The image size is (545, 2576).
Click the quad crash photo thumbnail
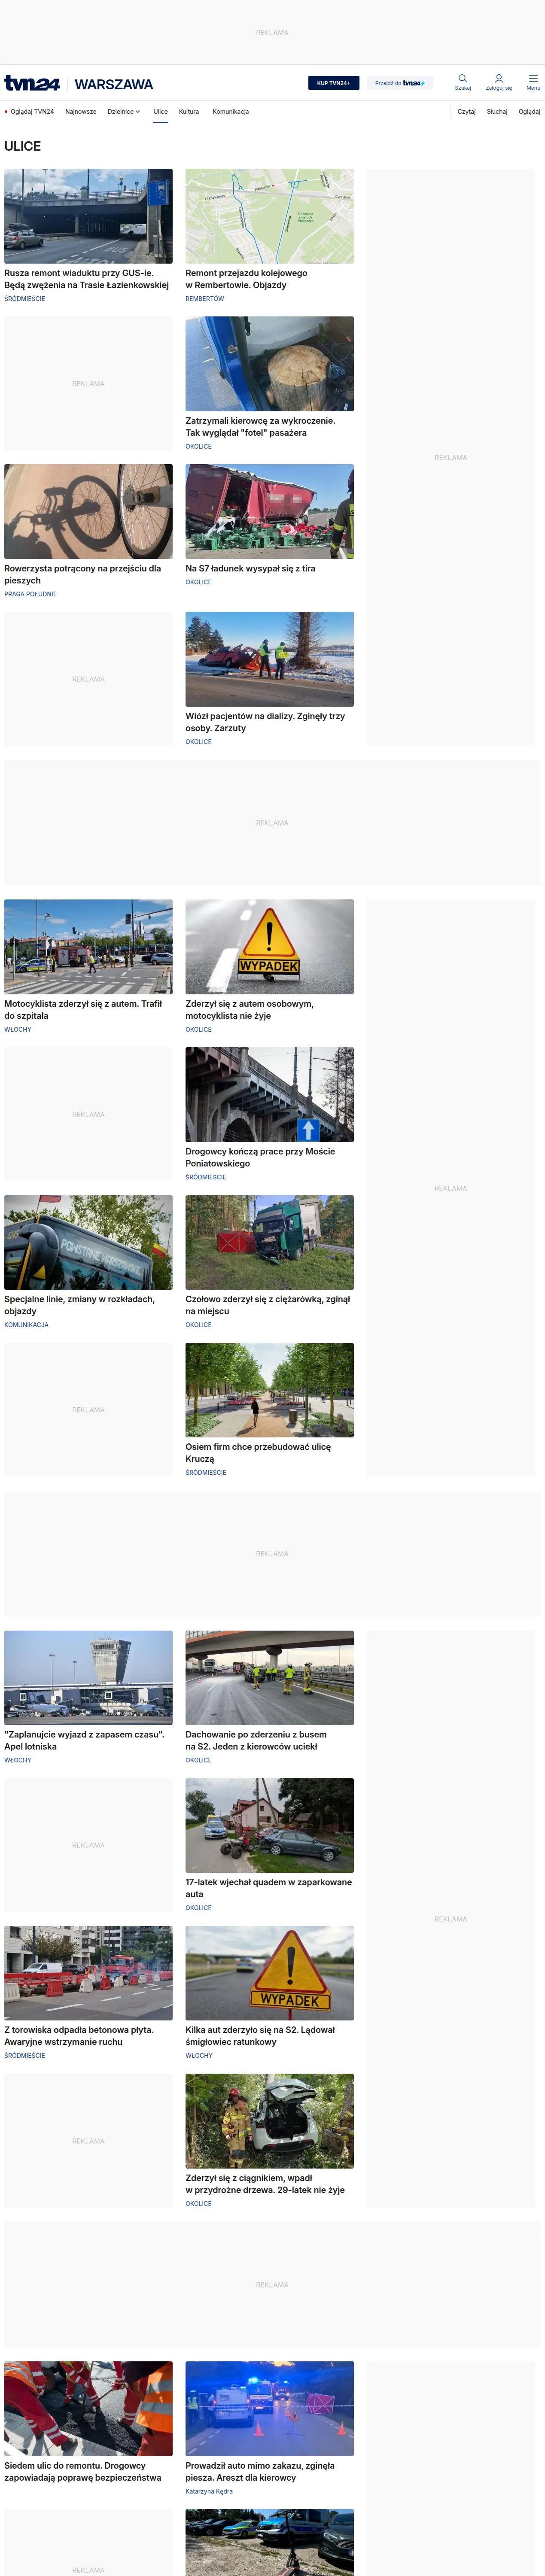pyautogui.click(x=269, y=1825)
